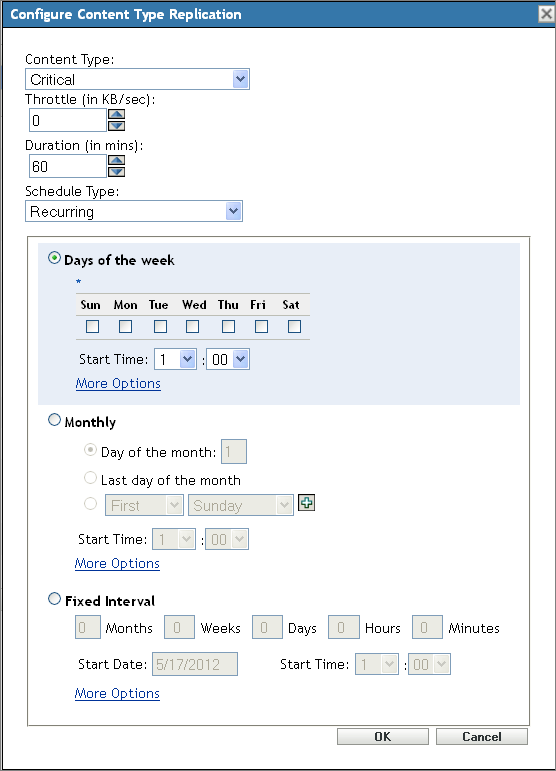Decrease the Throttle value with down arrow

click(117, 126)
